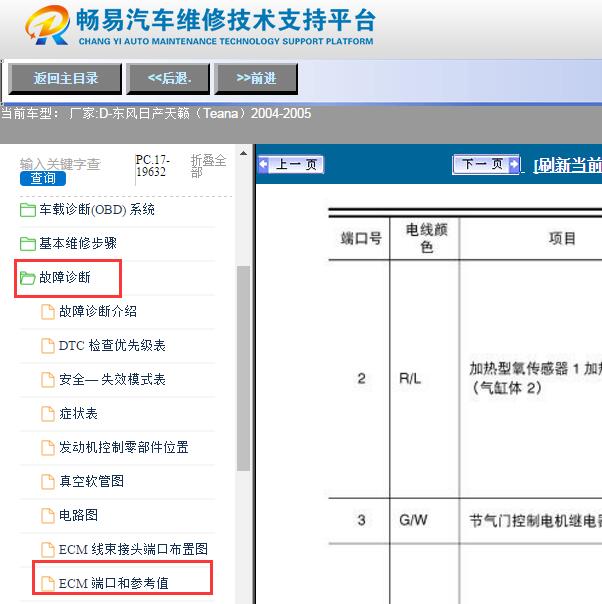Open ECM 线束接头端口布置图 document

[x=133, y=549]
